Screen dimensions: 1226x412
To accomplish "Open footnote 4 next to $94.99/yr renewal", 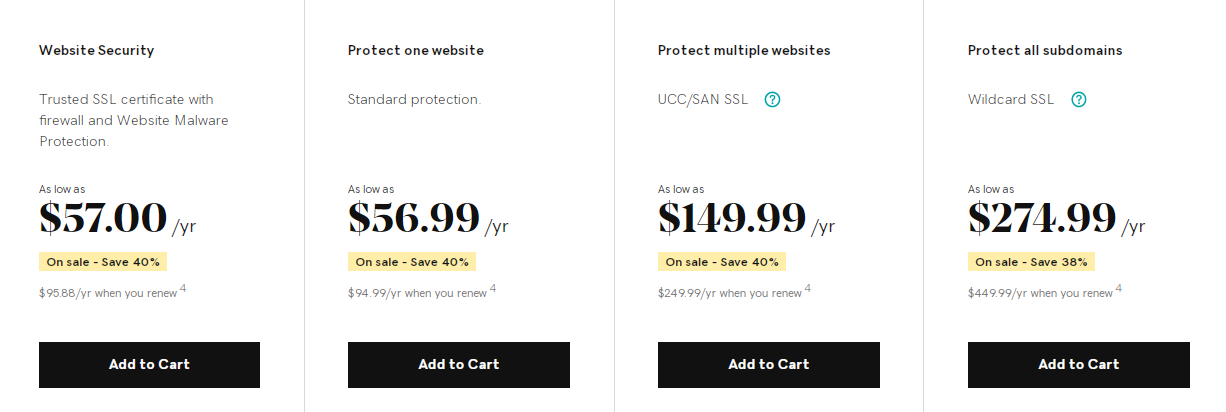I will point(493,289).
